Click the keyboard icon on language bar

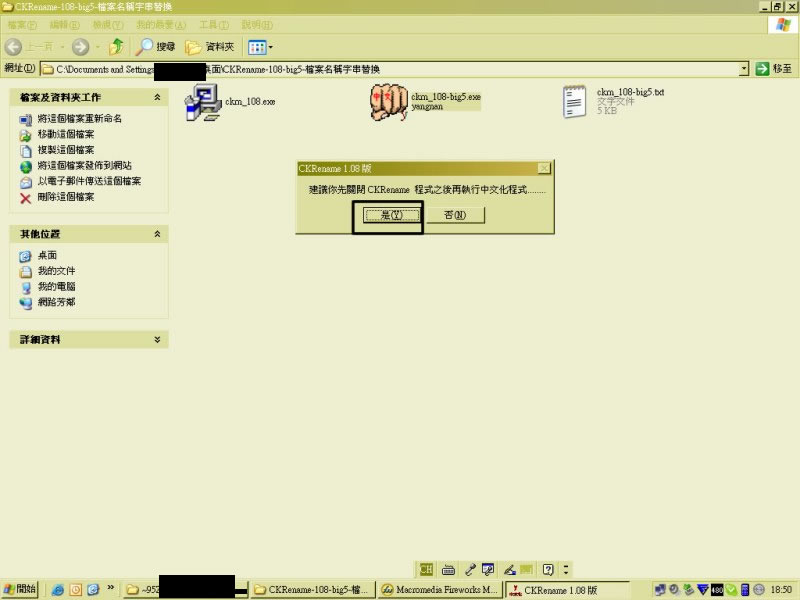448,569
